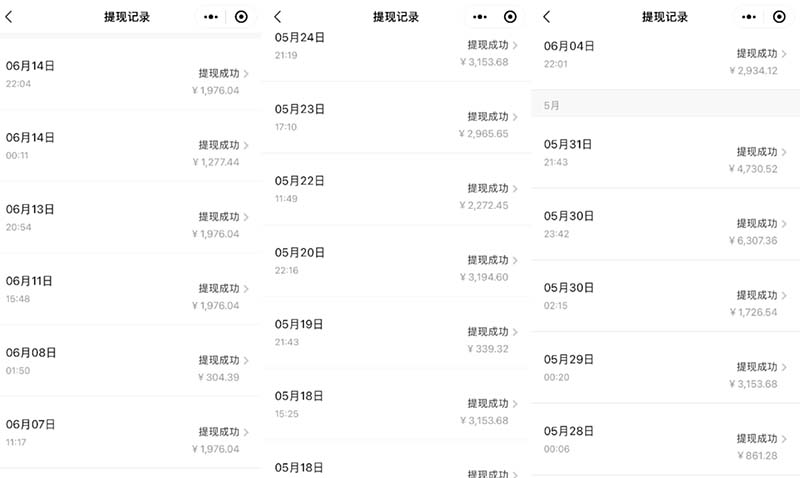800x478 pixels.
Task: Close the mini program on the right screen
Action: pos(779,17)
